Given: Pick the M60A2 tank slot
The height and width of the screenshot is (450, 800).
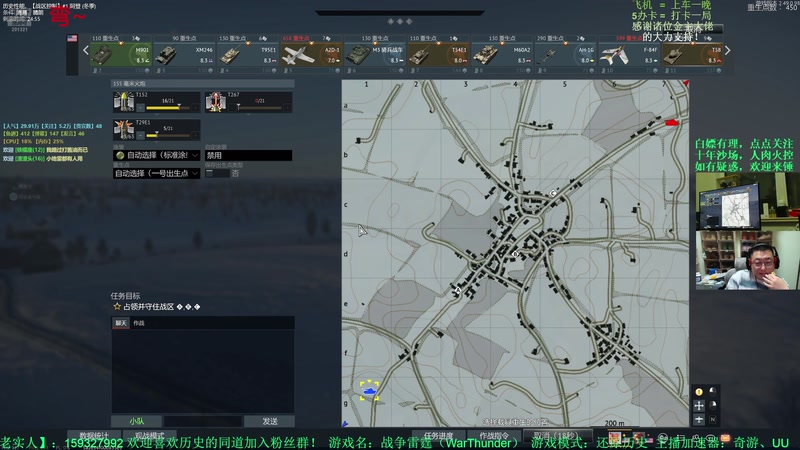Looking at the screenshot, I should pyautogui.click(x=502, y=55).
